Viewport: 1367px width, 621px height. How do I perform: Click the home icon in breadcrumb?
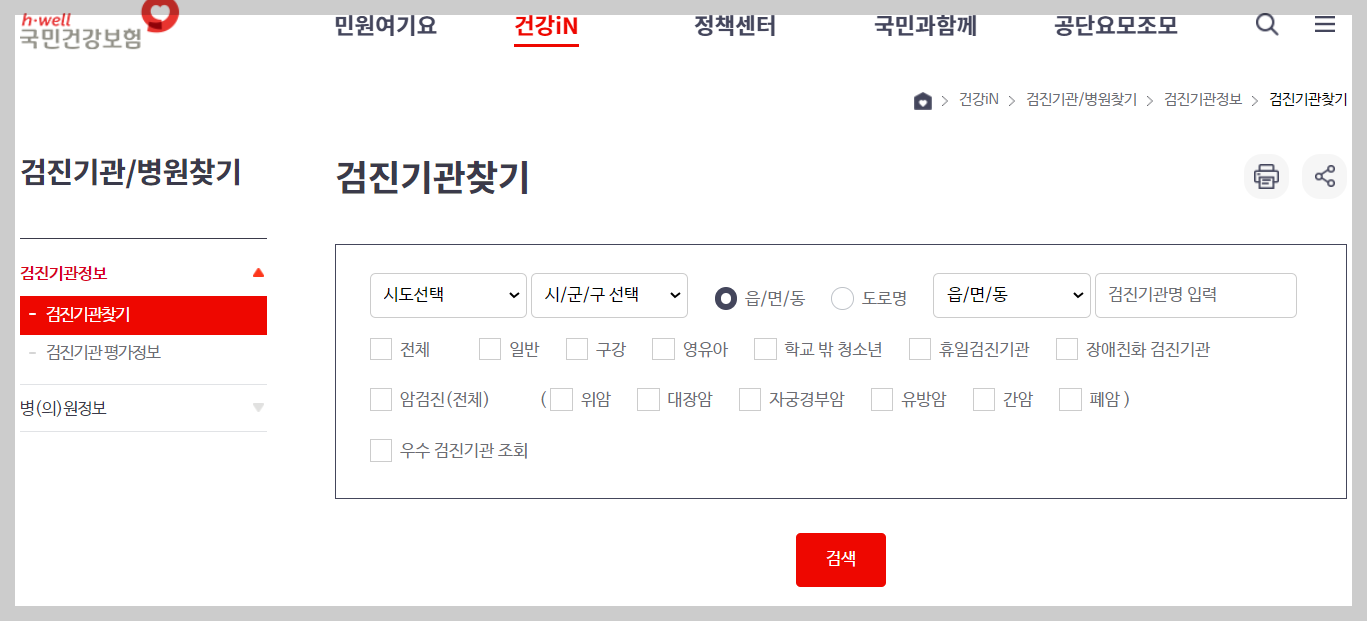922,99
